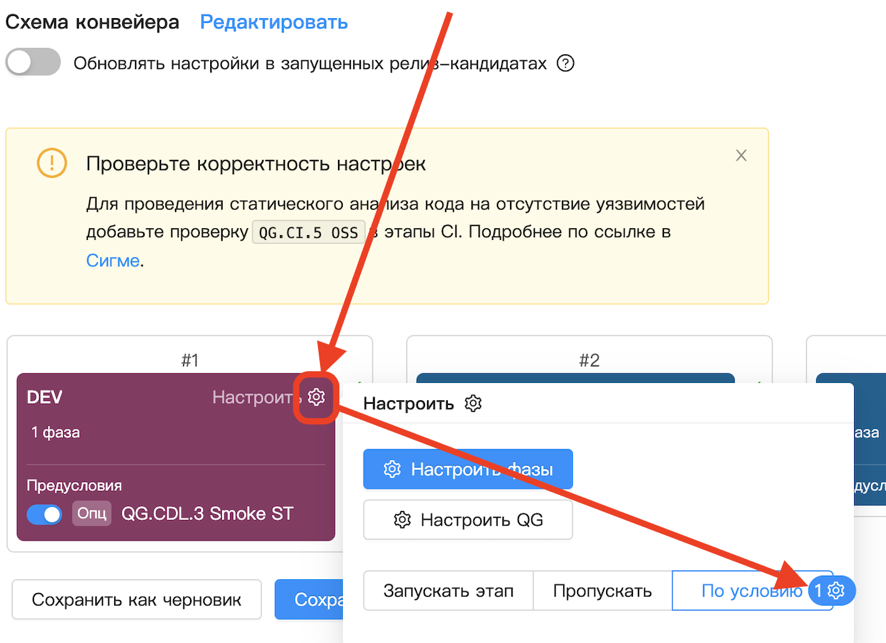The image size is (886, 643).
Task: Toggle Обновлять настройки в запущенных релиз-кандидатах switch
Action: [x=33, y=63]
